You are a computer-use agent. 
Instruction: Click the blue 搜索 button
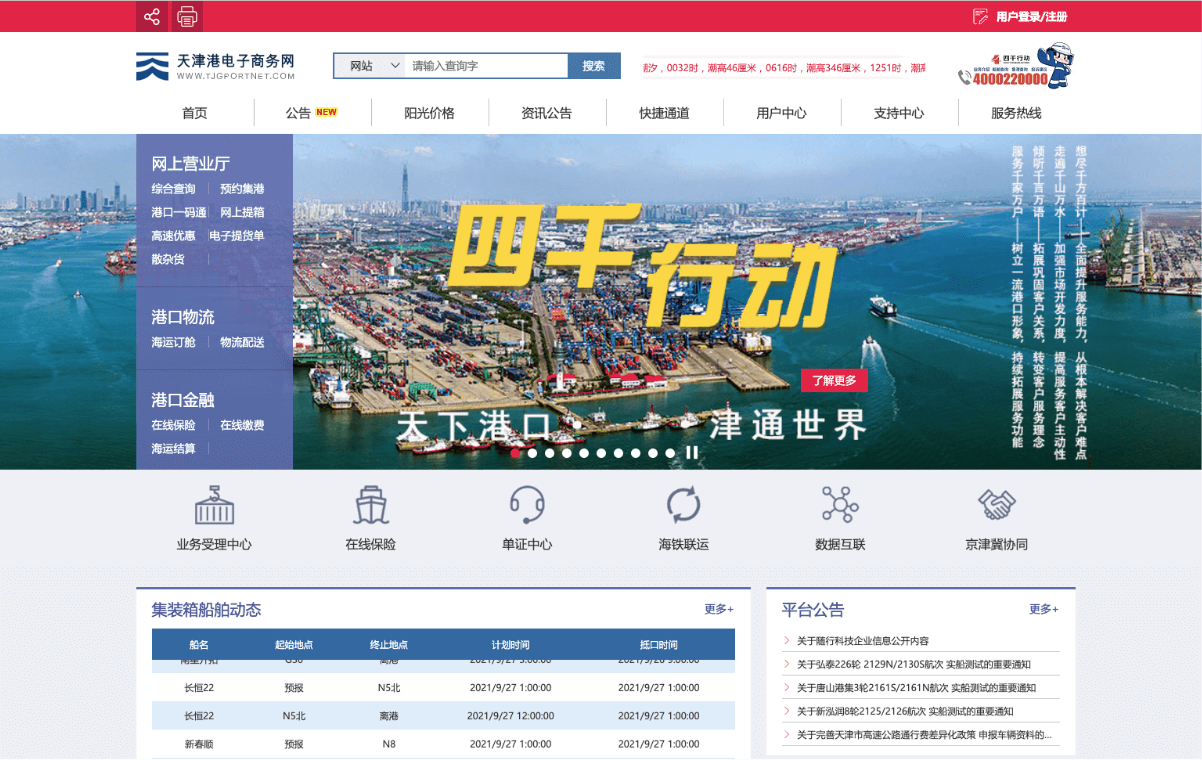click(x=594, y=66)
